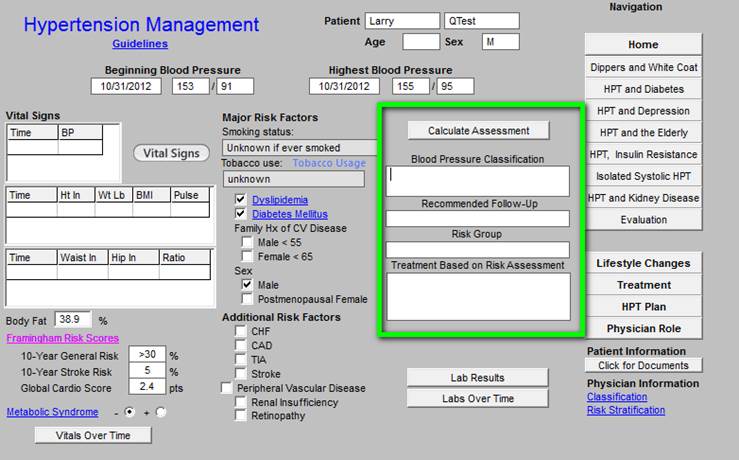Open the Dyslipidemia link
The image size is (739, 460).
280,200
